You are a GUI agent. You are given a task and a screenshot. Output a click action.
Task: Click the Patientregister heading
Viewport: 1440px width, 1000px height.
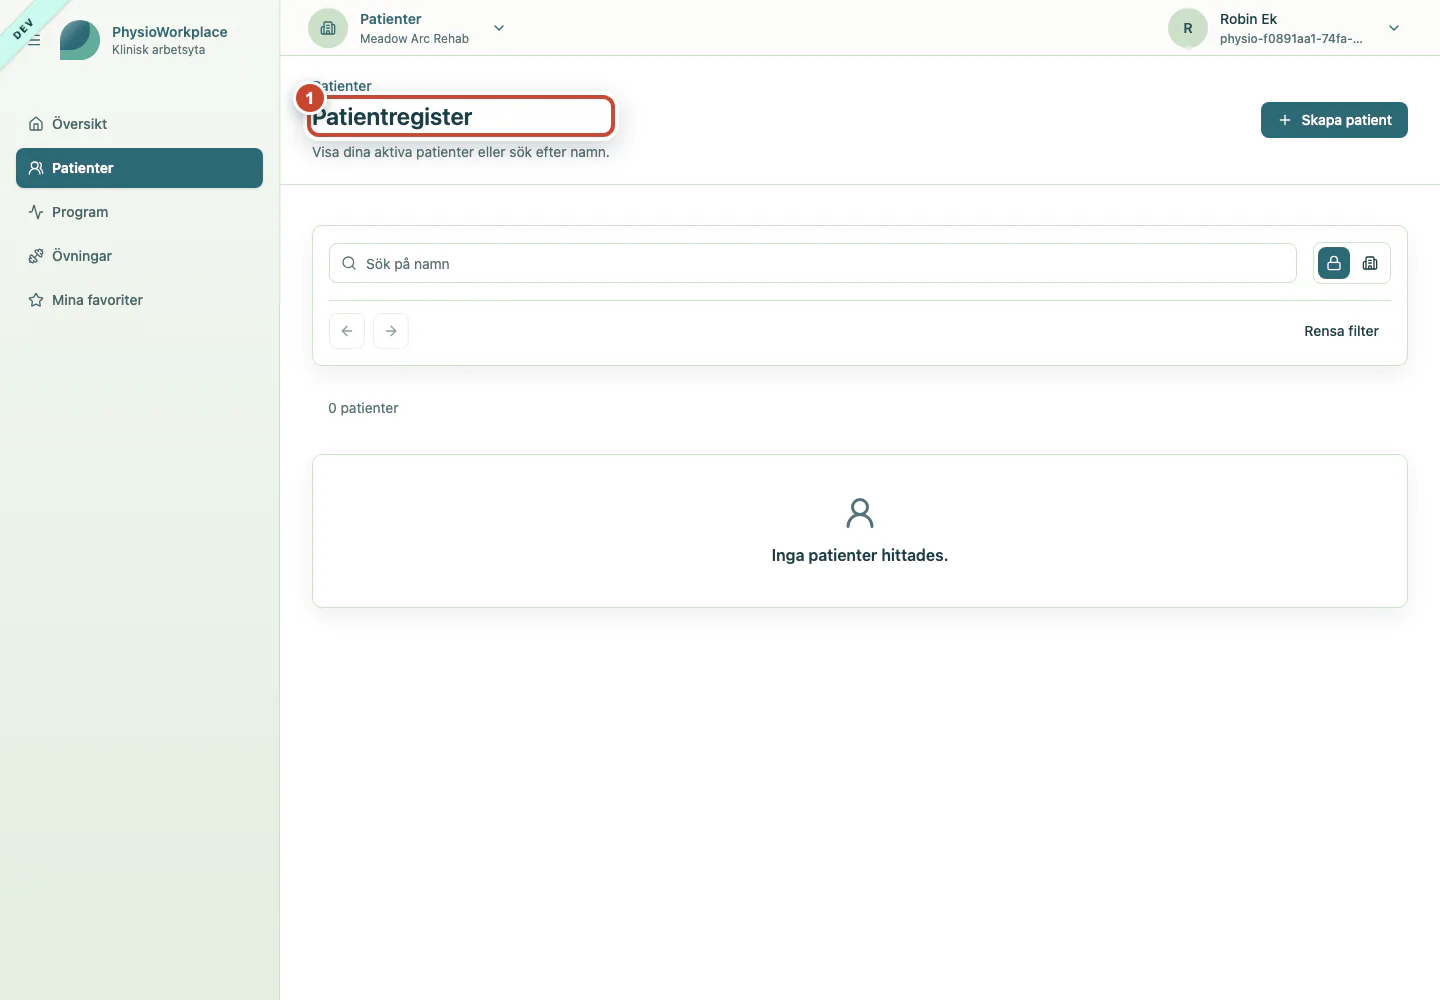tap(392, 117)
